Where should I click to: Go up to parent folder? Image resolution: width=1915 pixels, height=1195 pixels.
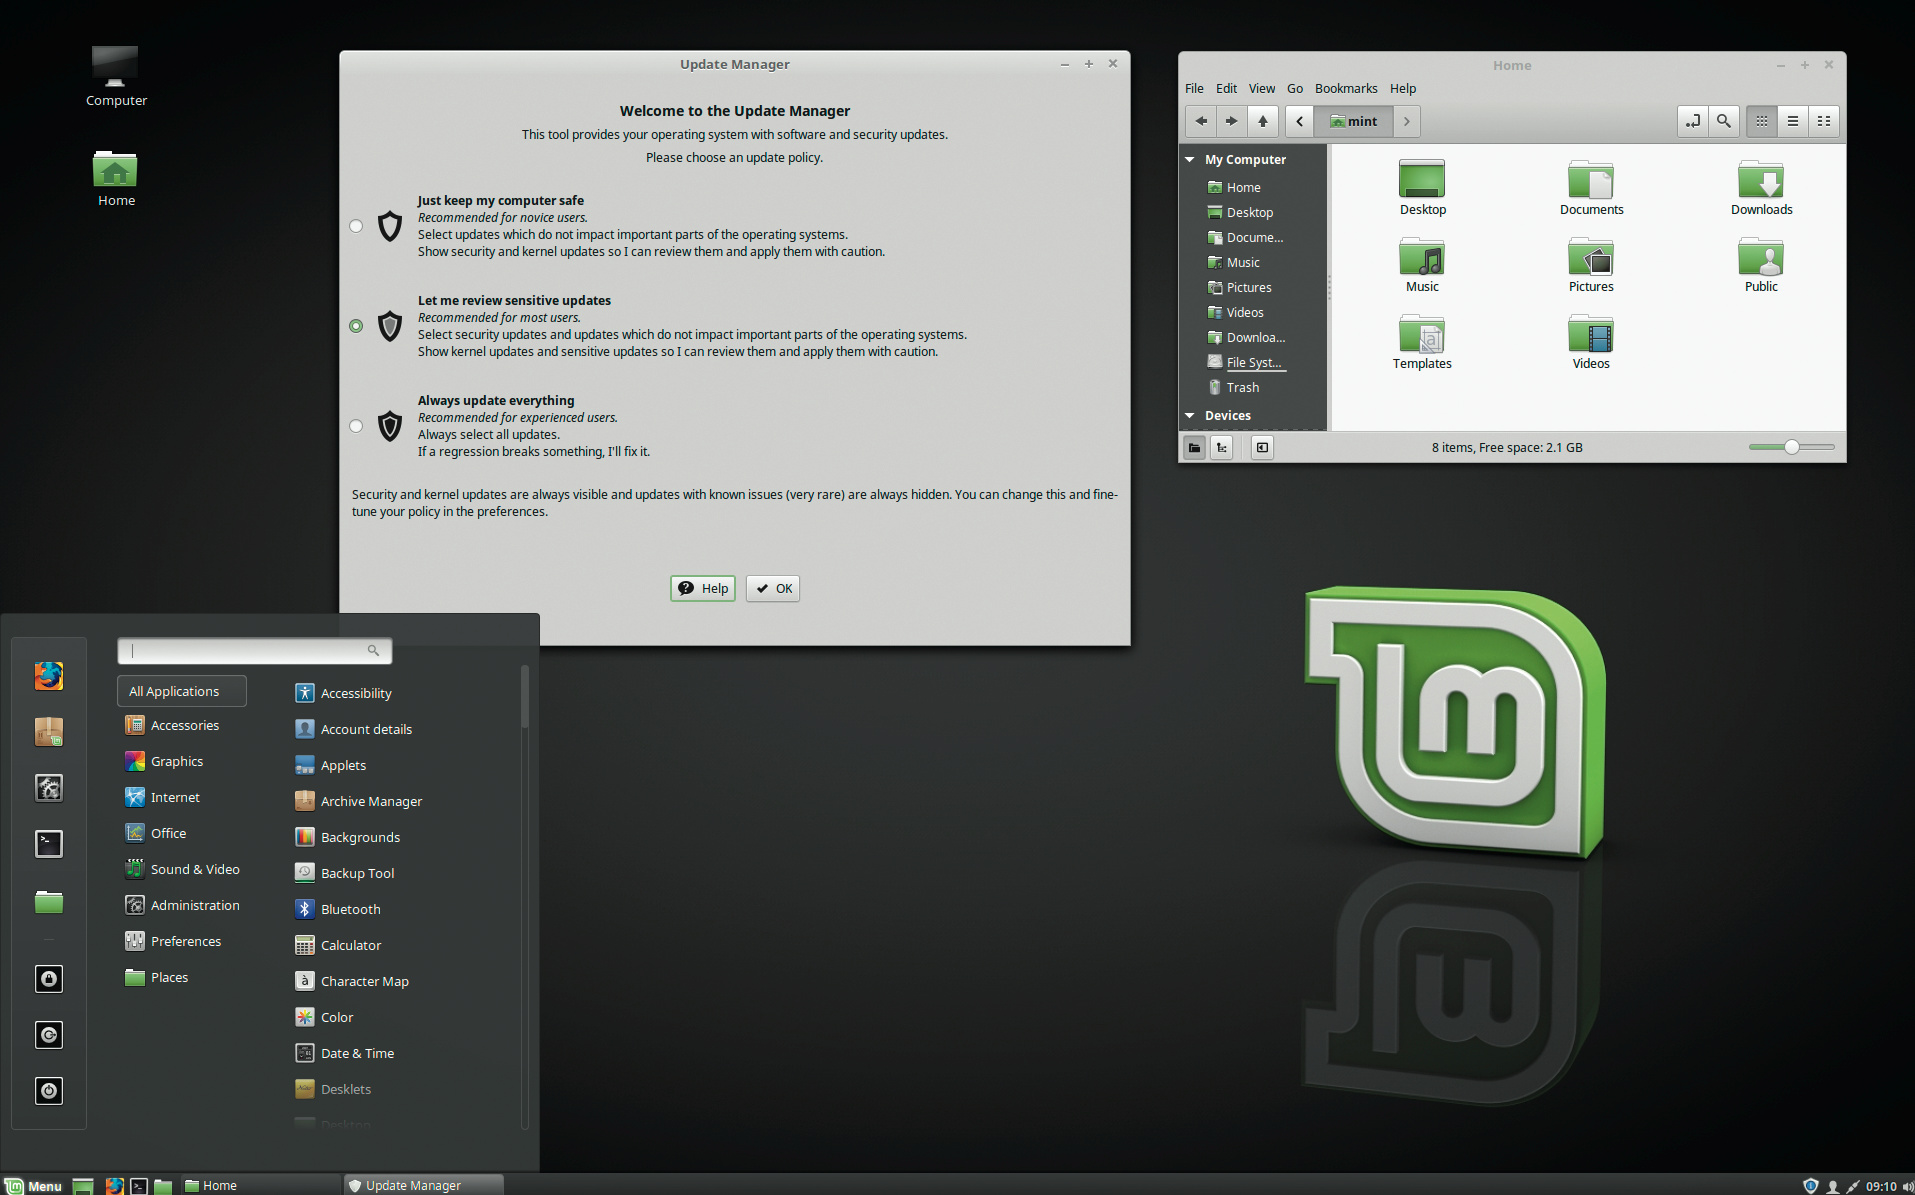point(1263,121)
